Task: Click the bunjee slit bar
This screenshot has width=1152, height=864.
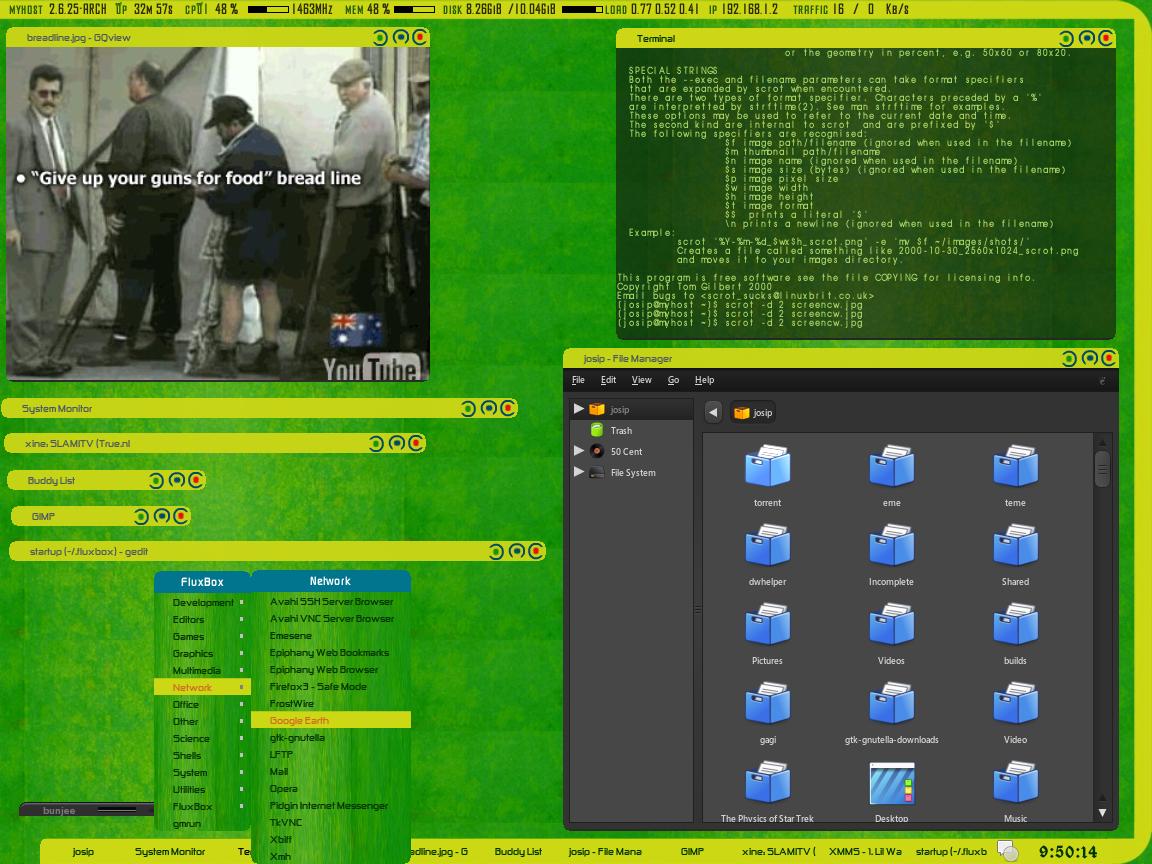Action: [87, 810]
